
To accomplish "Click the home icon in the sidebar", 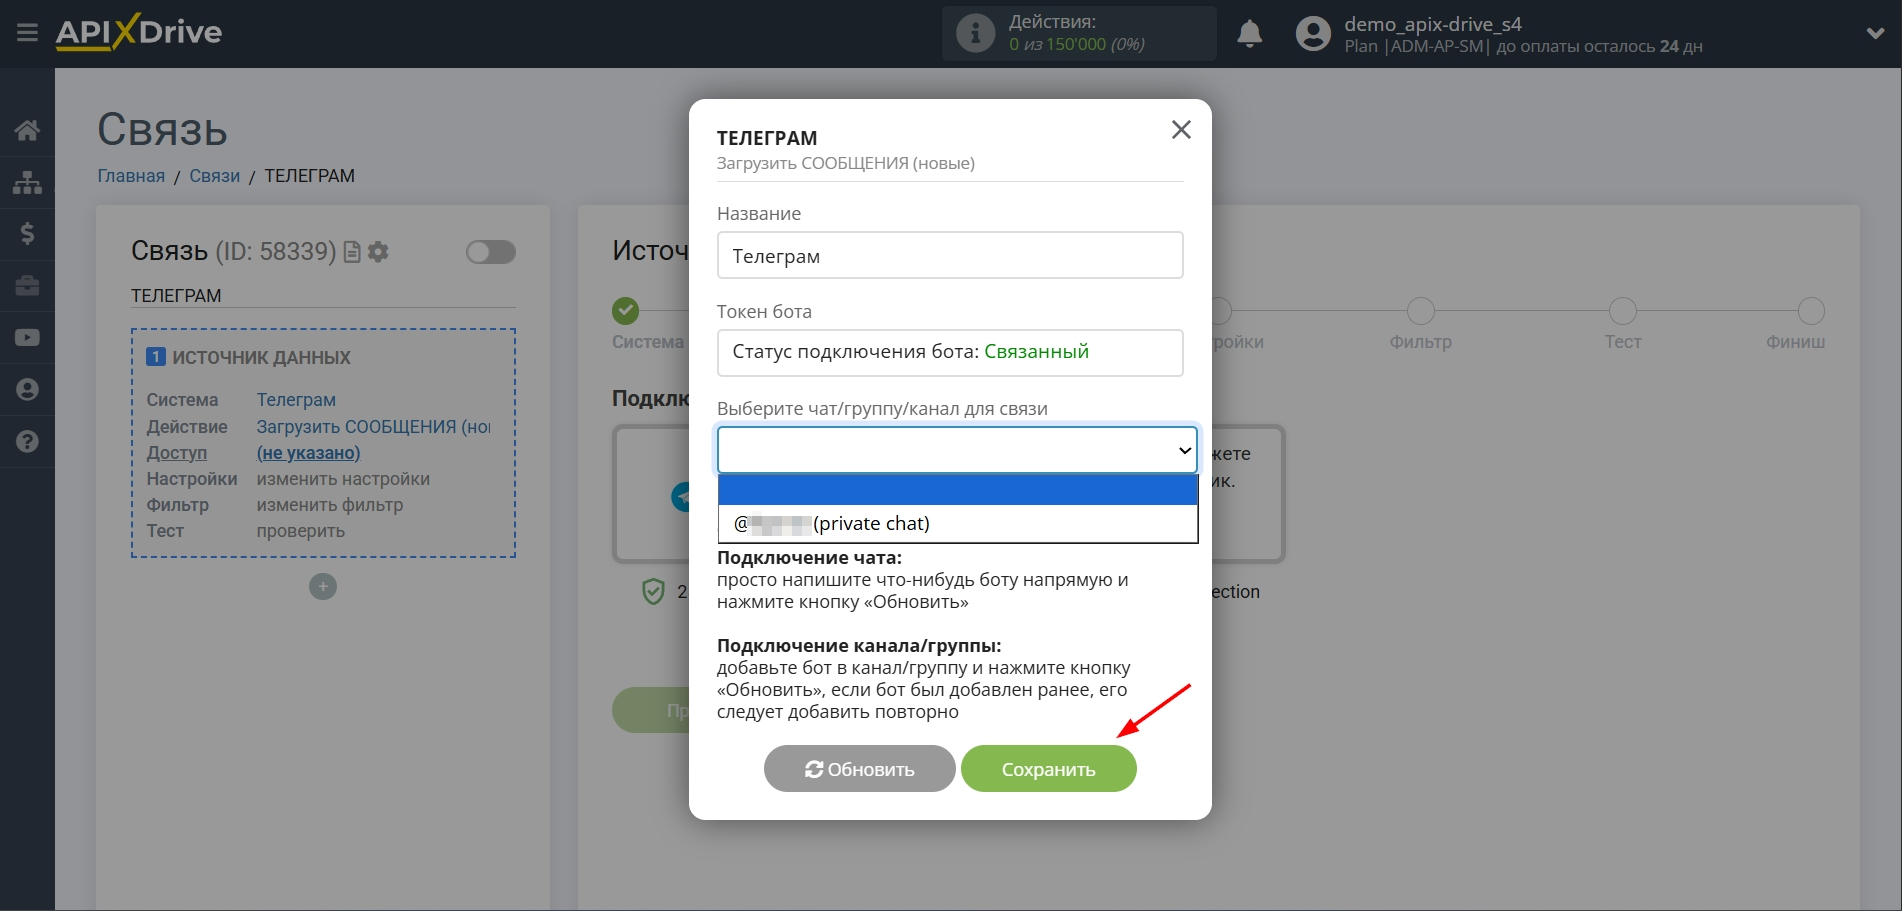I will pyautogui.click(x=27, y=130).
